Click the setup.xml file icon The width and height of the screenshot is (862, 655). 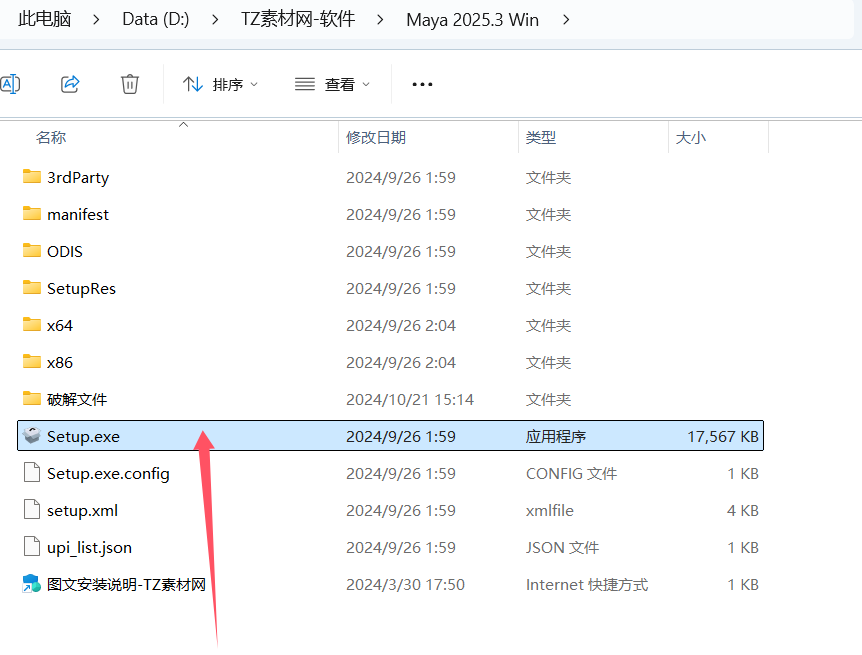[32, 509]
